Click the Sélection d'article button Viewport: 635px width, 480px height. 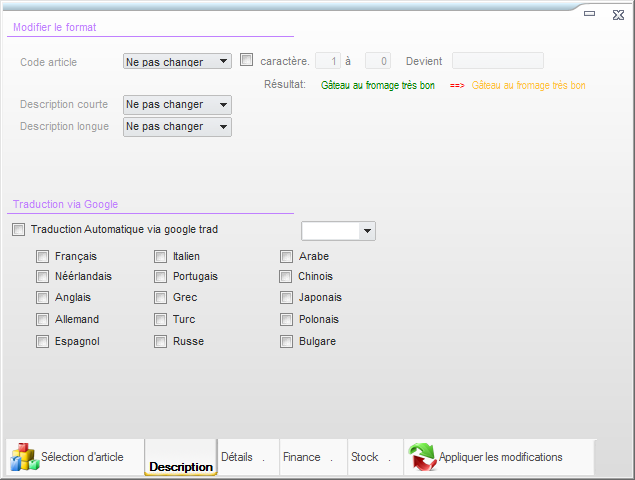point(81,457)
